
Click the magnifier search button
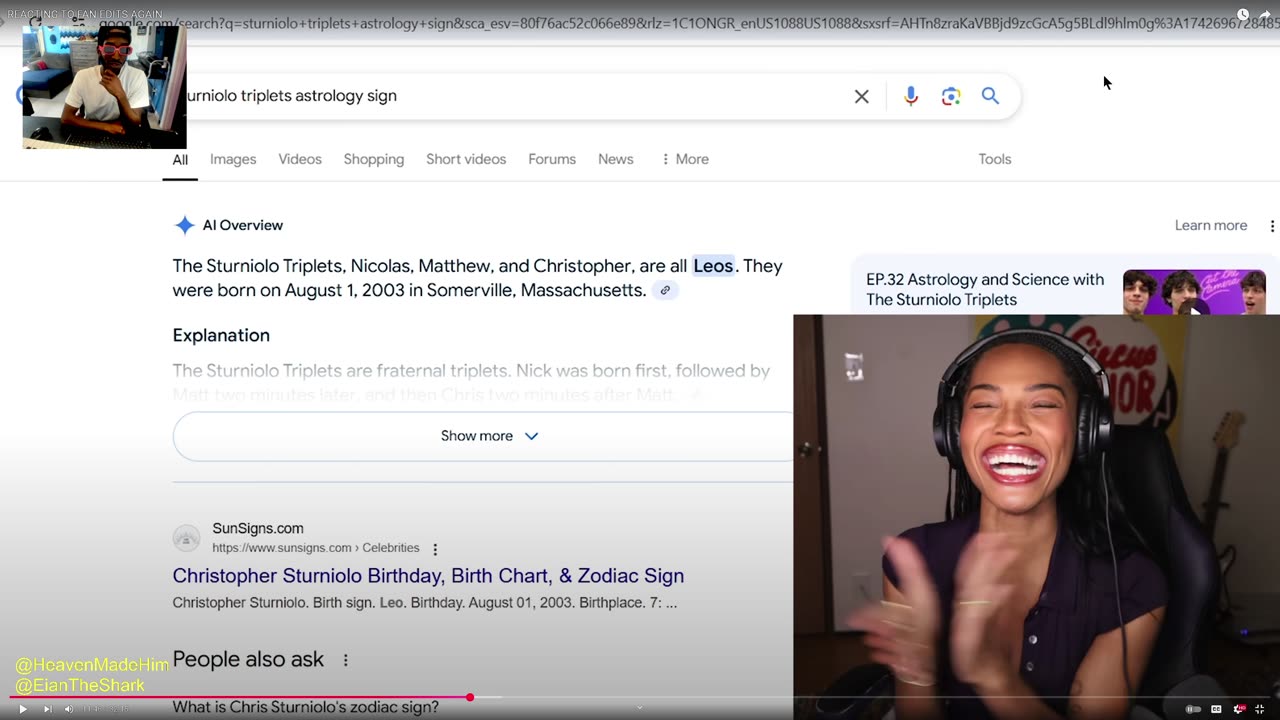[990, 96]
